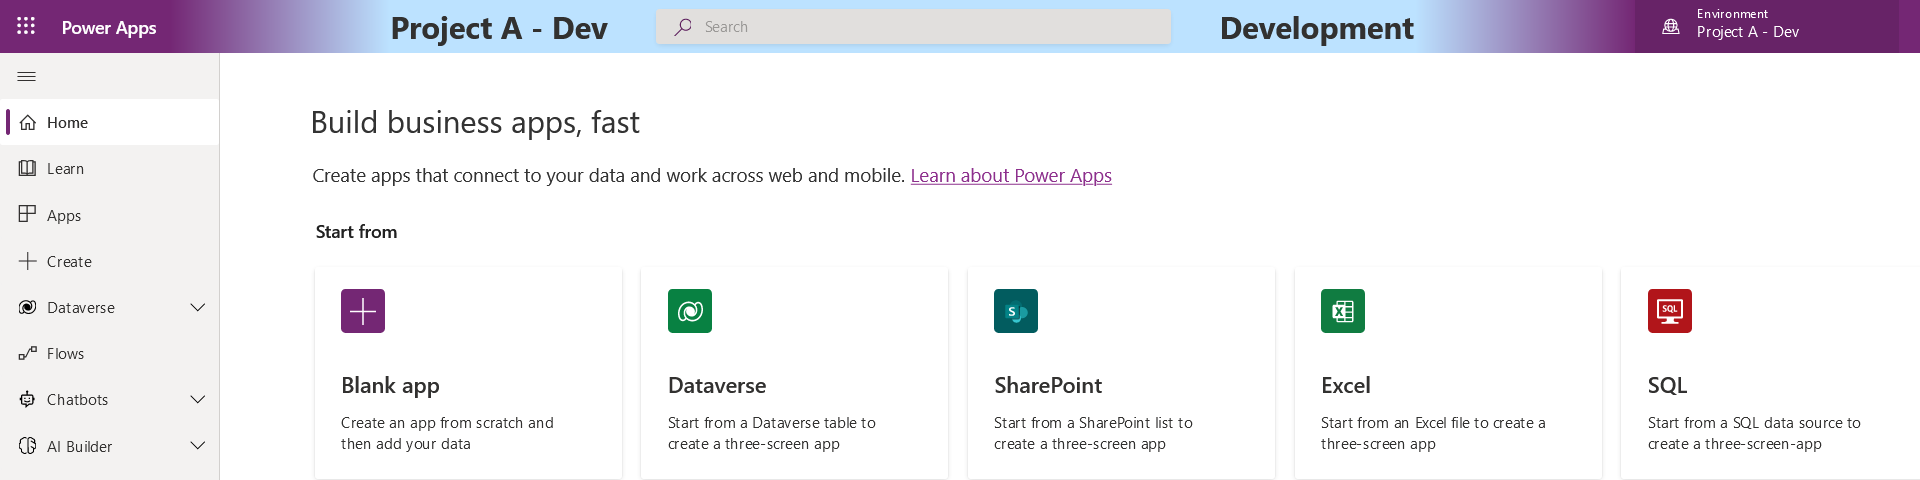Open Apps in the left navigation
The width and height of the screenshot is (1920, 480).
110,215
